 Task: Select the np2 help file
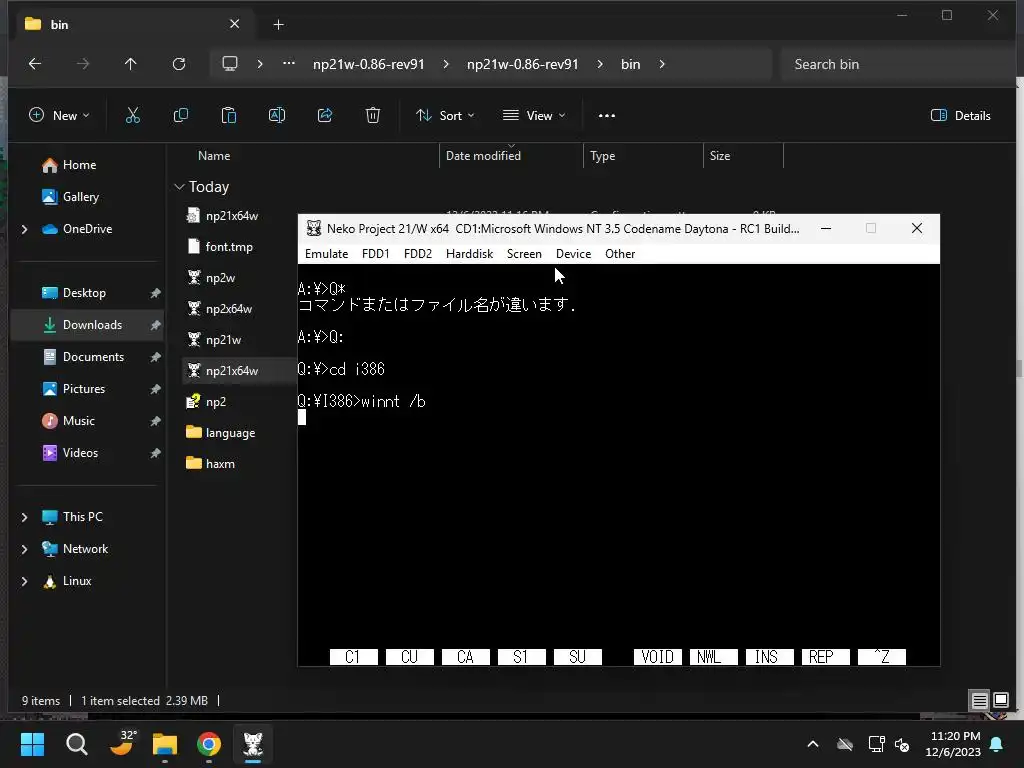point(216,402)
